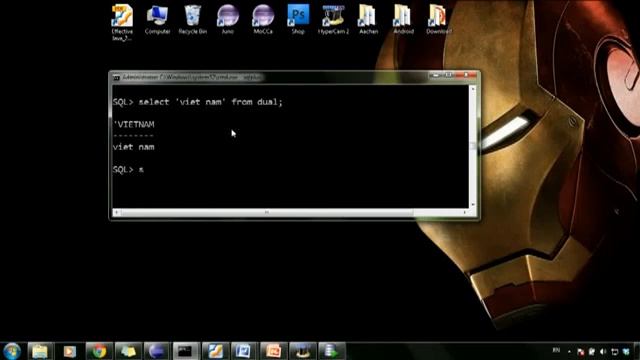Open the EN language bar selector
The width and height of the screenshot is (640, 360).
556,350
